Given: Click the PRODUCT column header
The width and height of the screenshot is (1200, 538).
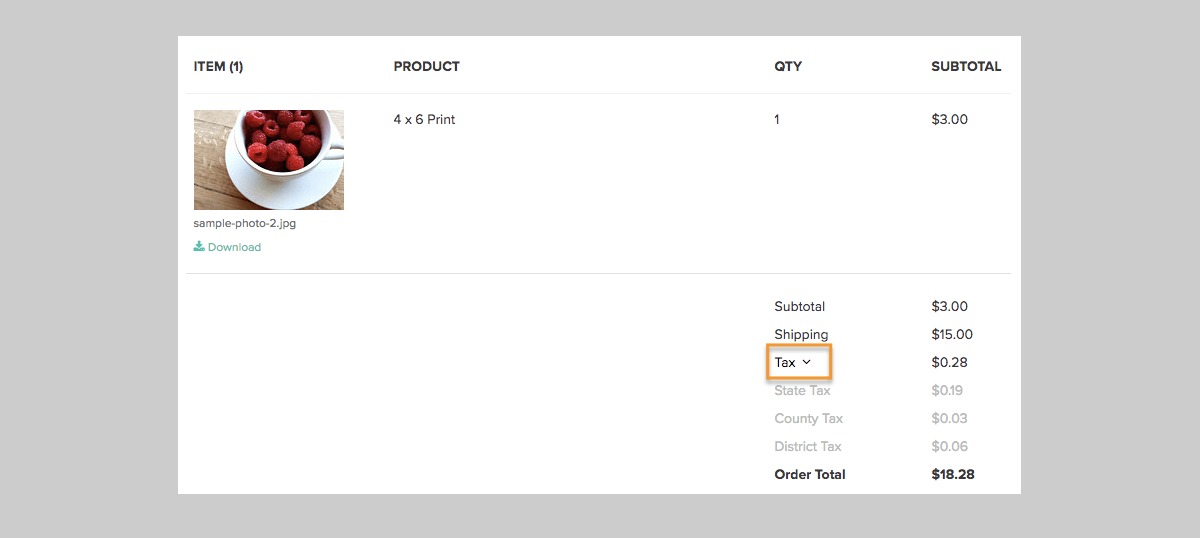Looking at the screenshot, I should click(x=427, y=67).
